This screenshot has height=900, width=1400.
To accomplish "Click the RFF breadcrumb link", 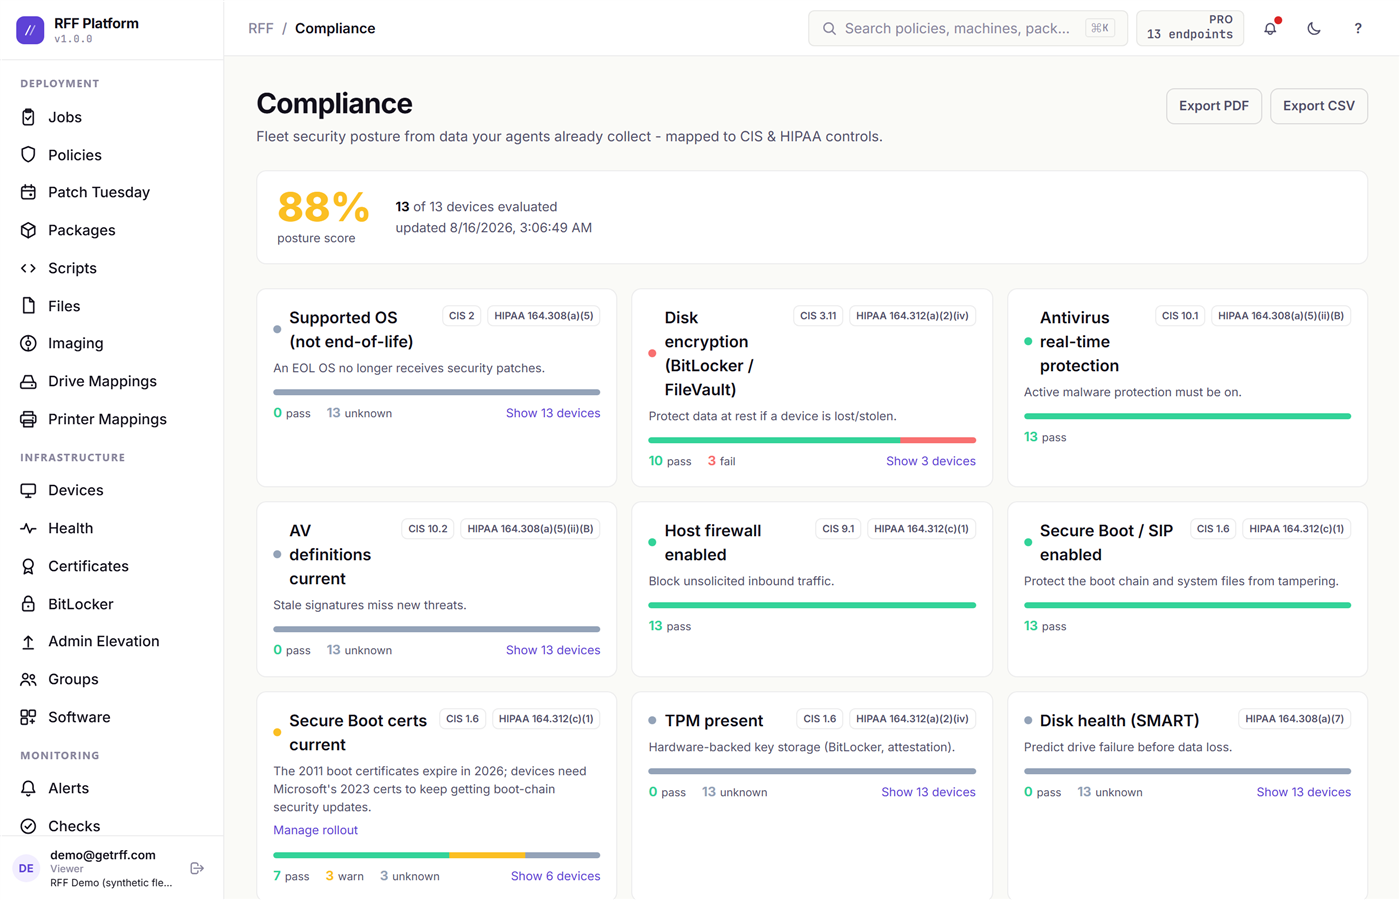I will coord(261,29).
